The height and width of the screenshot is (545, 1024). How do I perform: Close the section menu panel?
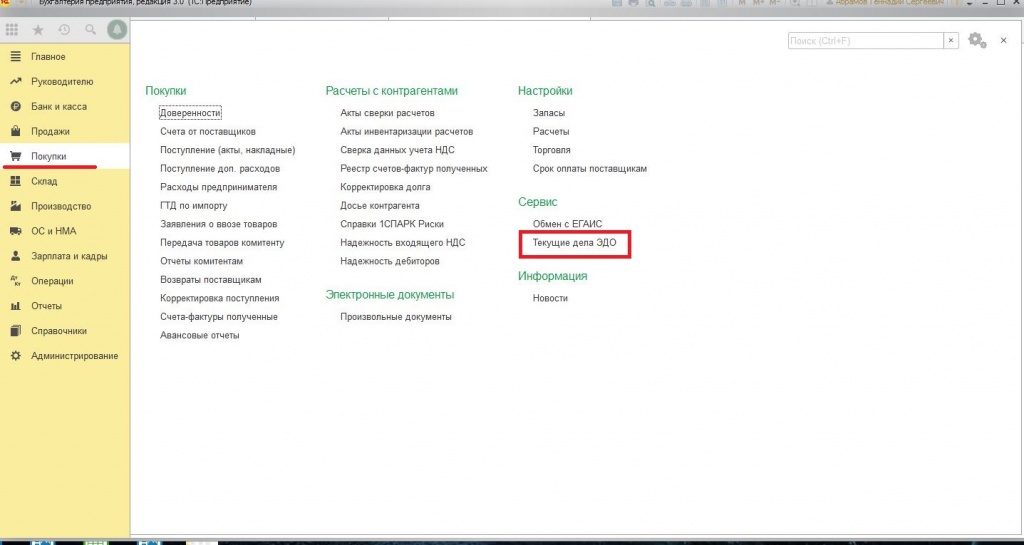coord(1004,40)
